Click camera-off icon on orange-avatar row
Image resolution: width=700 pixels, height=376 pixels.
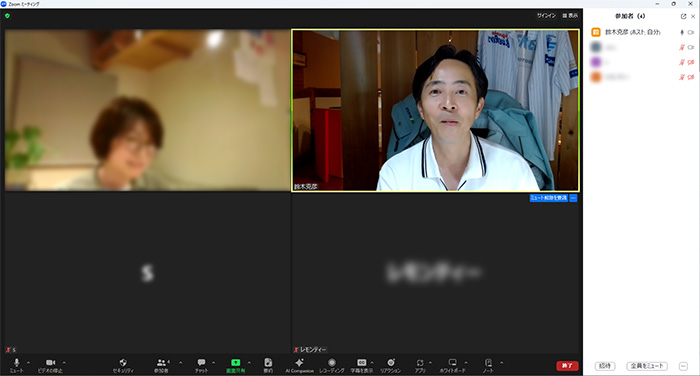coord(691,77)
